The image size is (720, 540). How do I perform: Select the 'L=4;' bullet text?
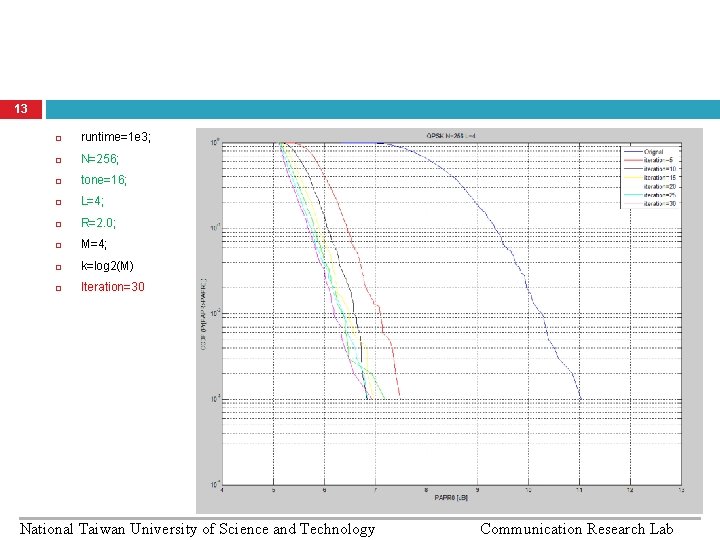(x=92, y=201)
